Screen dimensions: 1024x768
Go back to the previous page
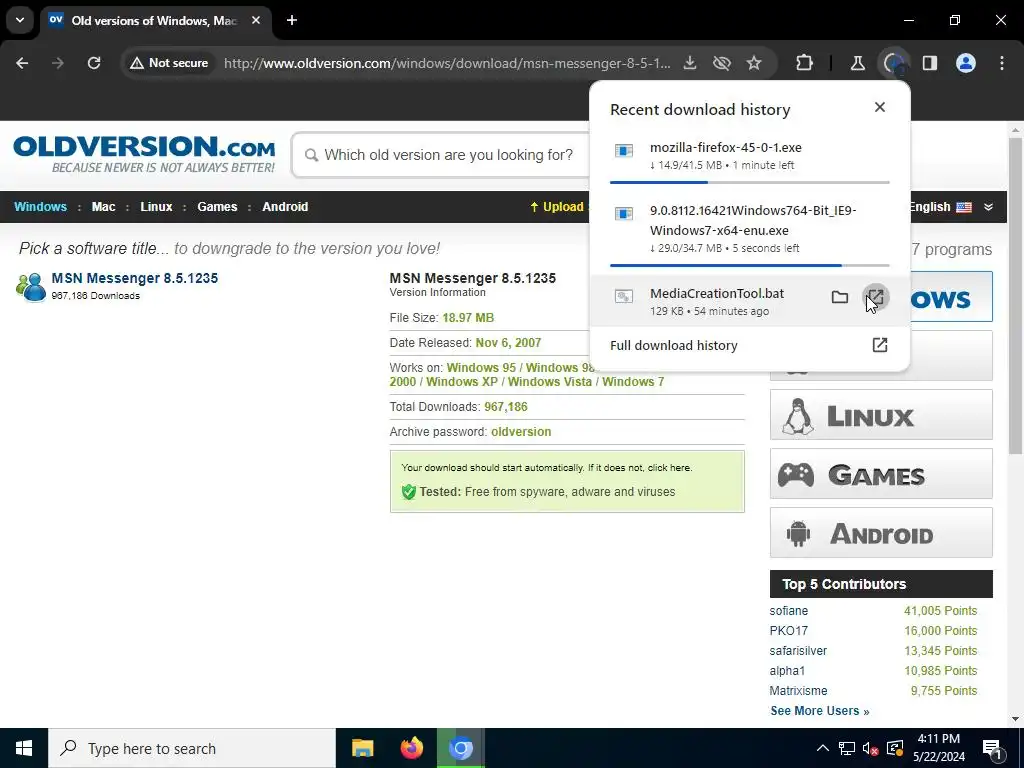(x=22, y=63)
